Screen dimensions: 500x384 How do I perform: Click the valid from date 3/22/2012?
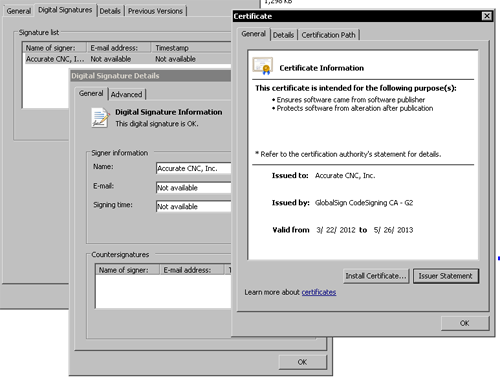[336, 230]
